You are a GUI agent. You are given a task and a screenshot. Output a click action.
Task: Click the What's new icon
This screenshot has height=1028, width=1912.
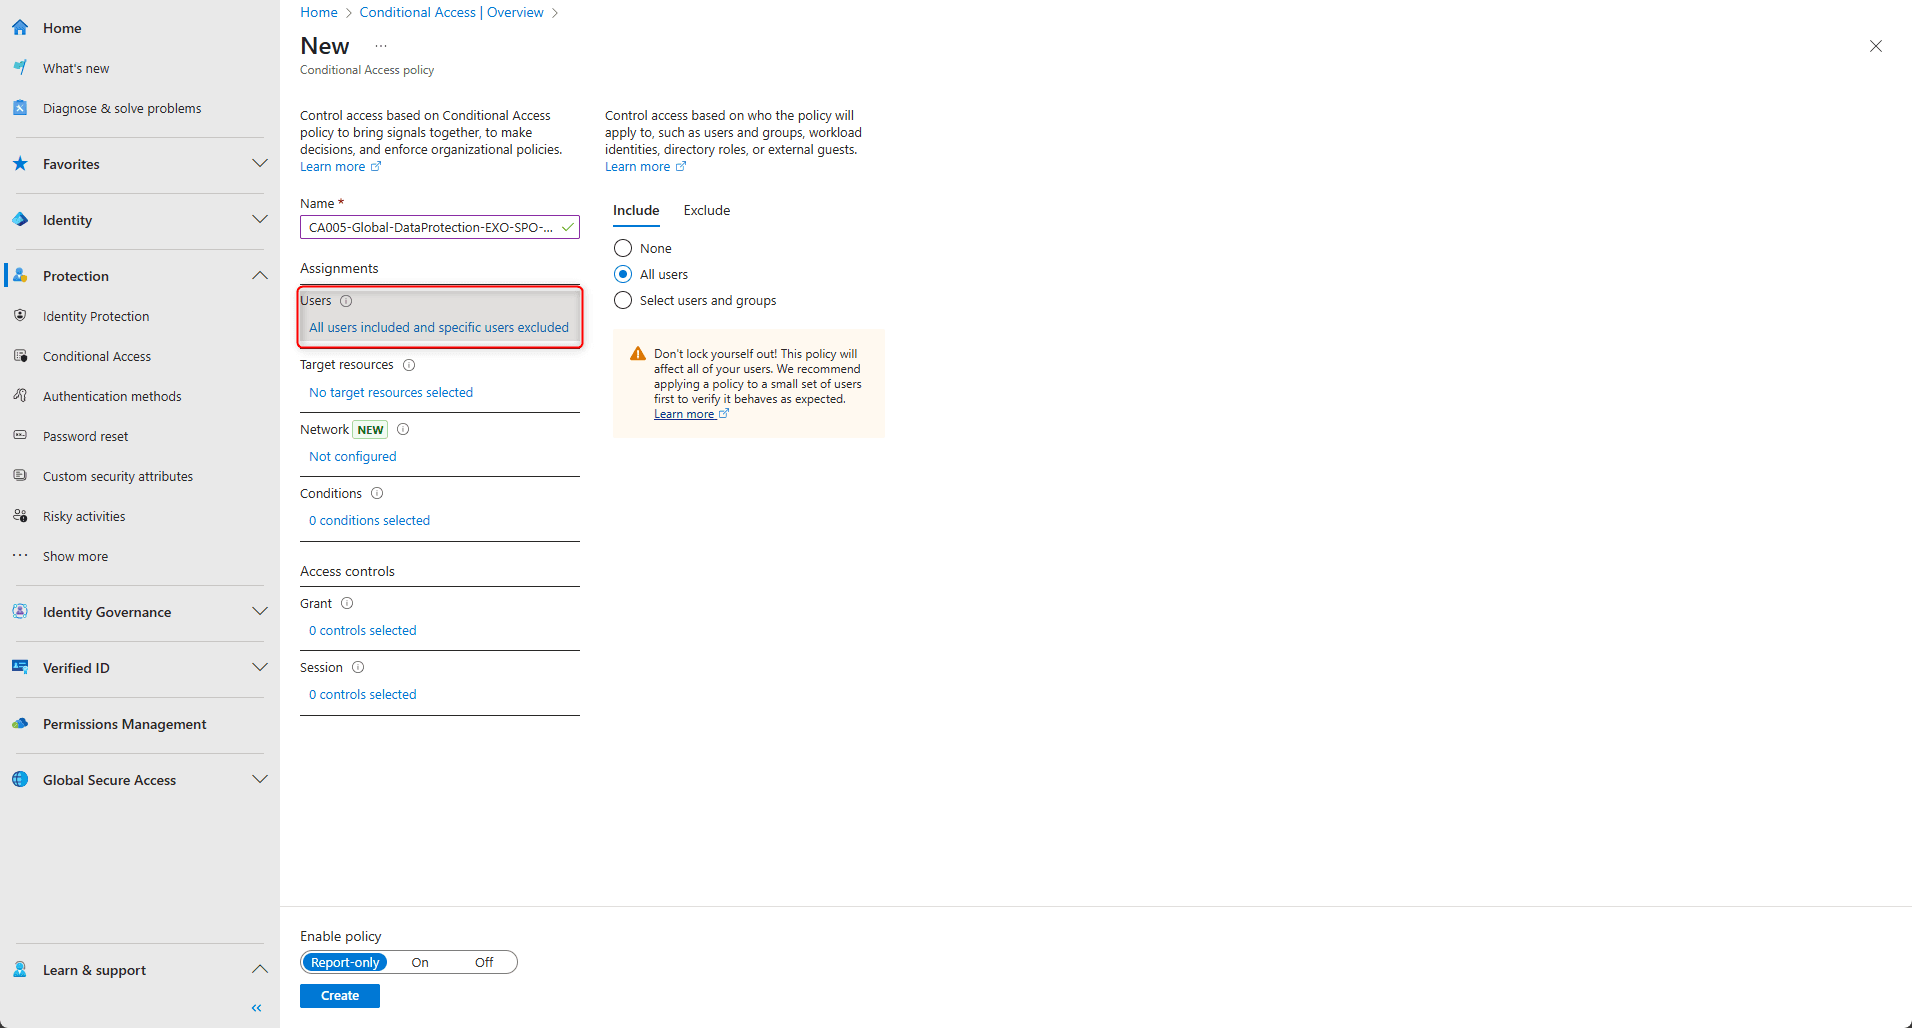tap(20, 68)
